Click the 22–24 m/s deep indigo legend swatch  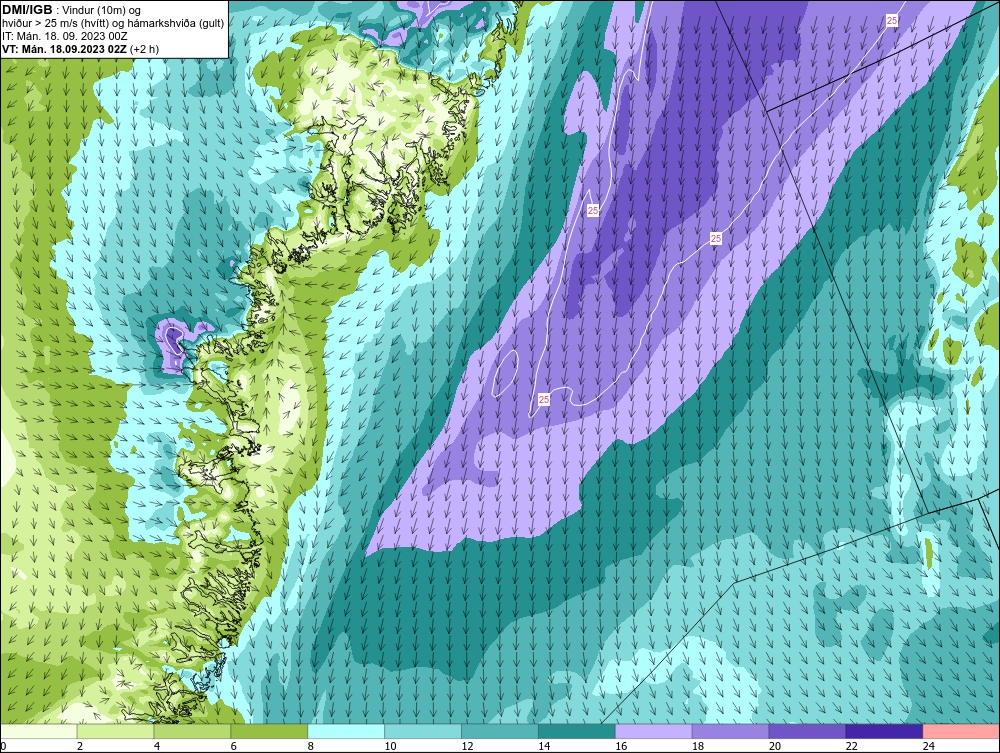click(x=884, y=731)
